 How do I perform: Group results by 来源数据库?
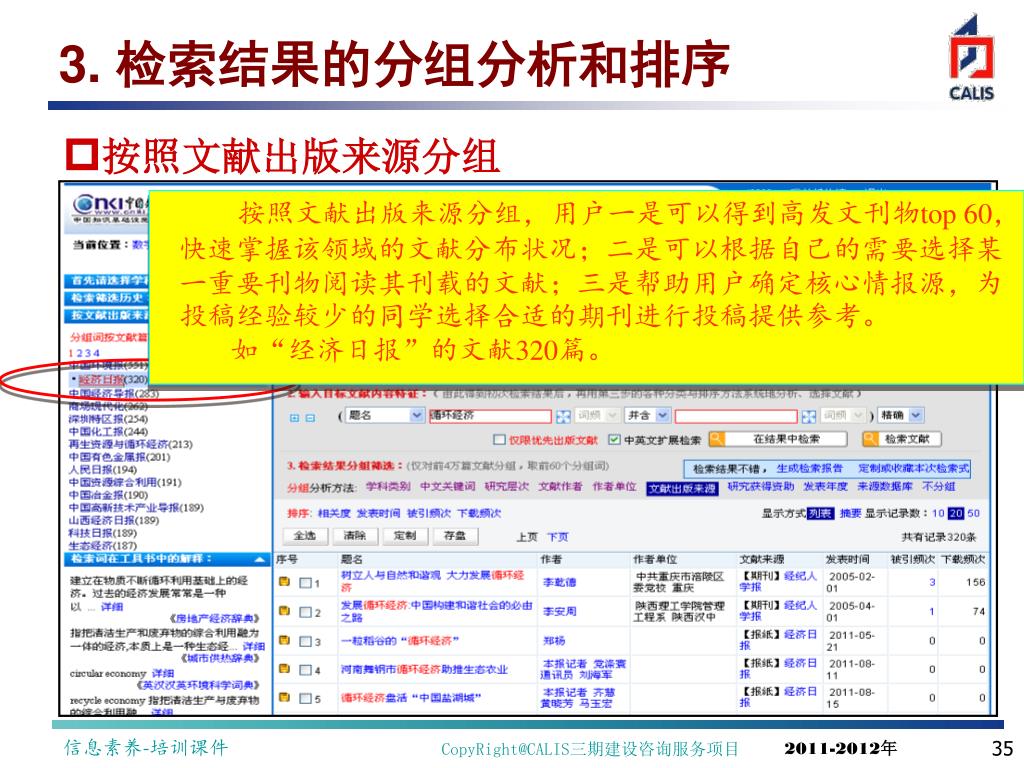pyautogui.click(x=884, y=487)
